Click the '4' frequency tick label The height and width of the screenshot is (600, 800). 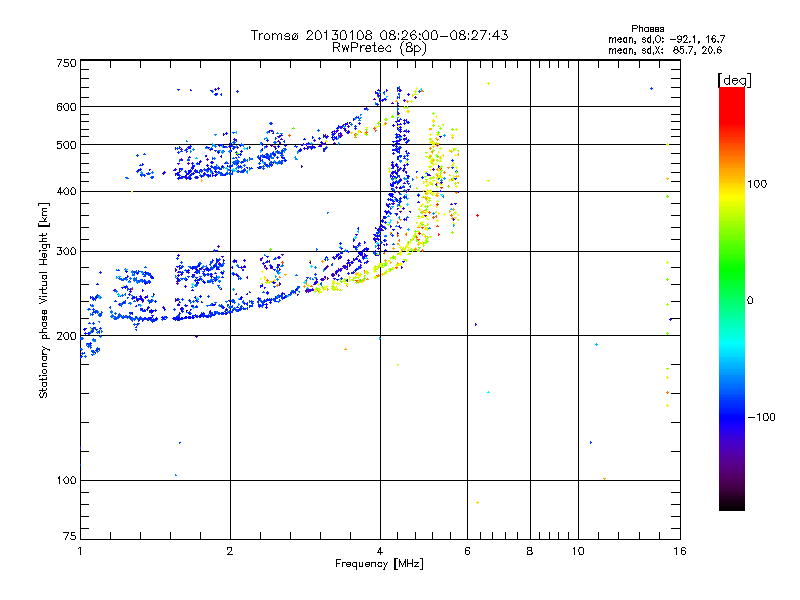pyautogui.click(x=380, y=551)
